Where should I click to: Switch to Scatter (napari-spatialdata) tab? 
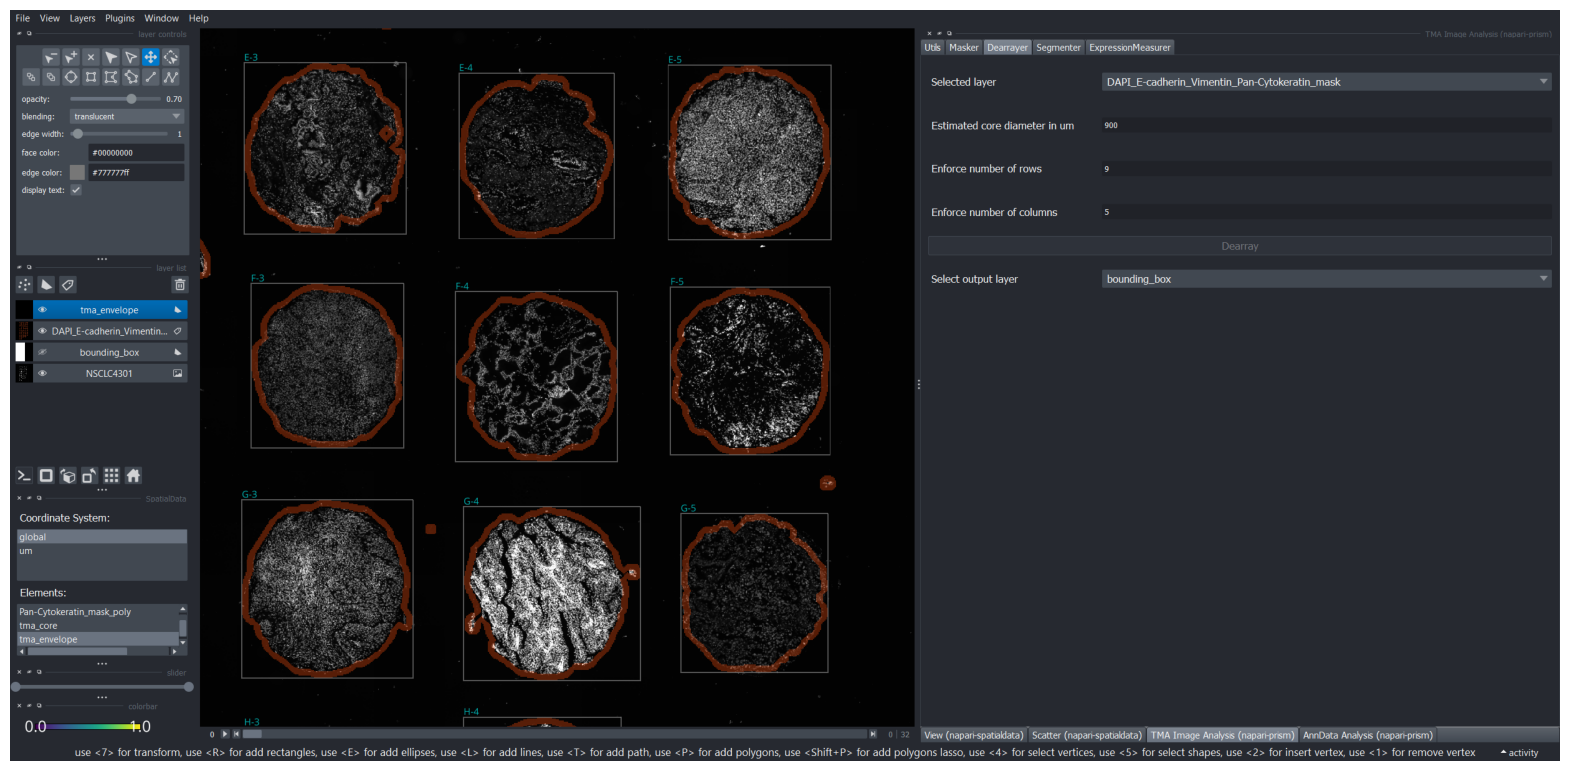(1086, 735)
